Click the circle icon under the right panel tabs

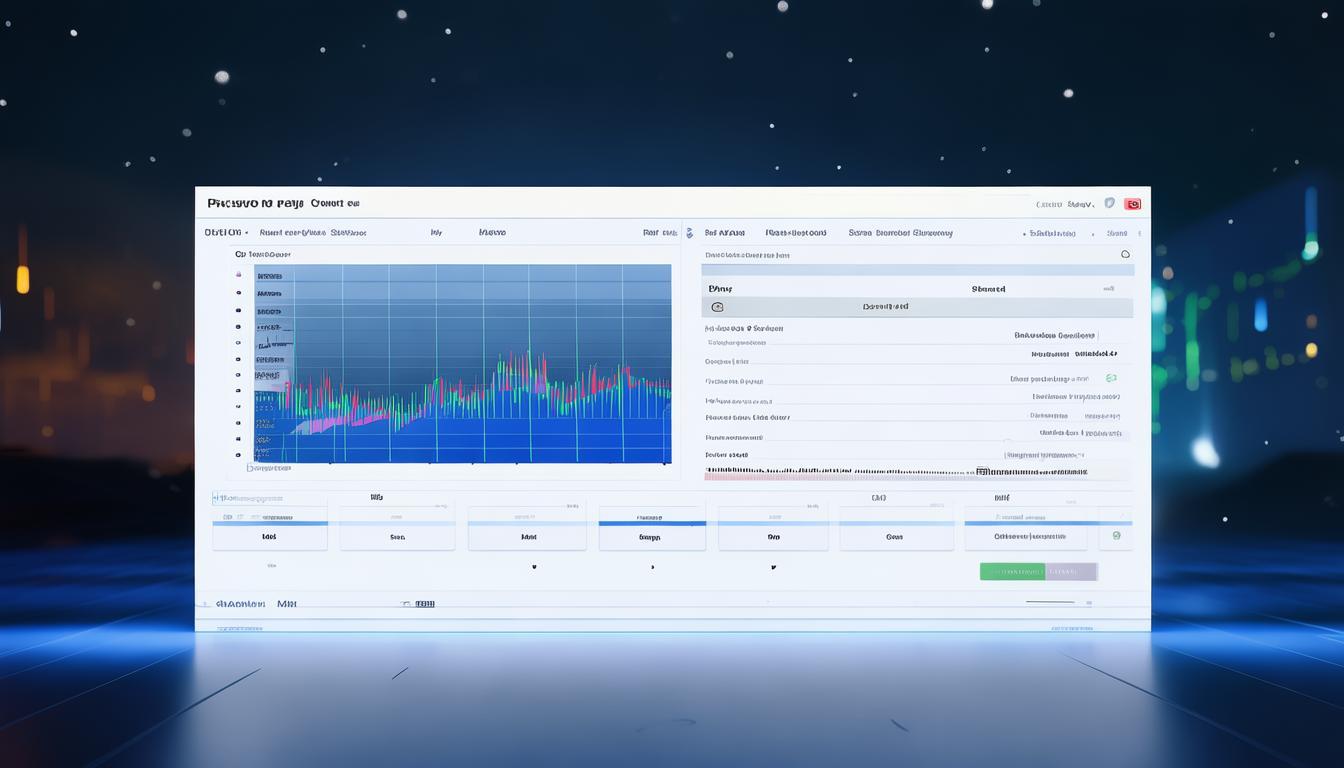tap(1125, 255)
